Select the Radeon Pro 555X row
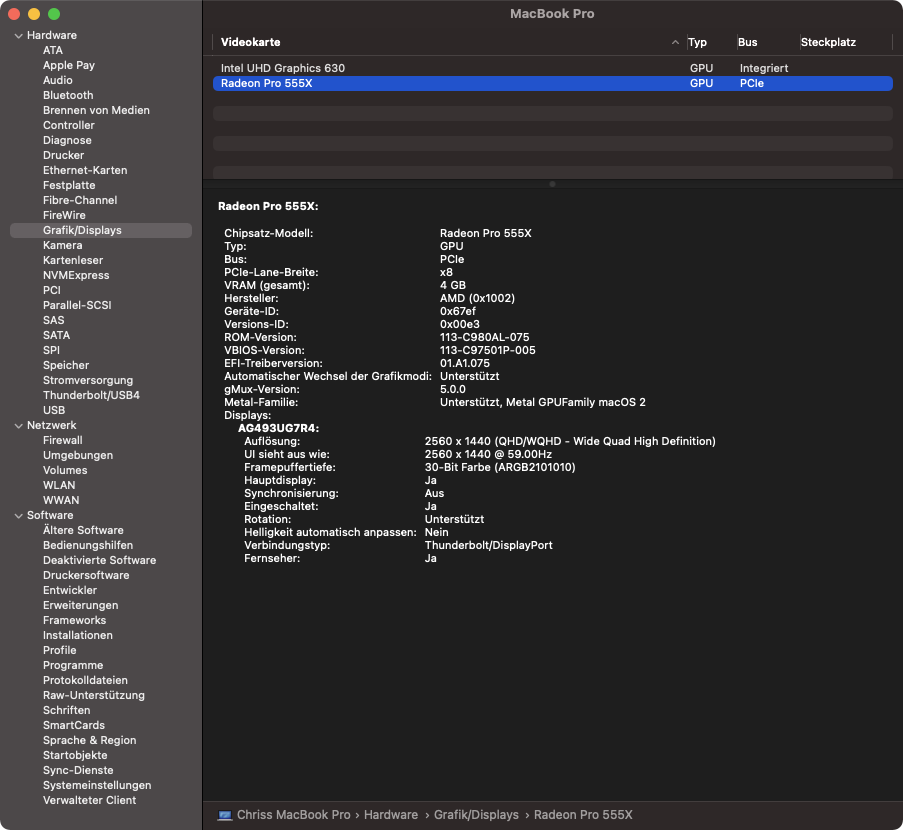 (x=553, y=83)
